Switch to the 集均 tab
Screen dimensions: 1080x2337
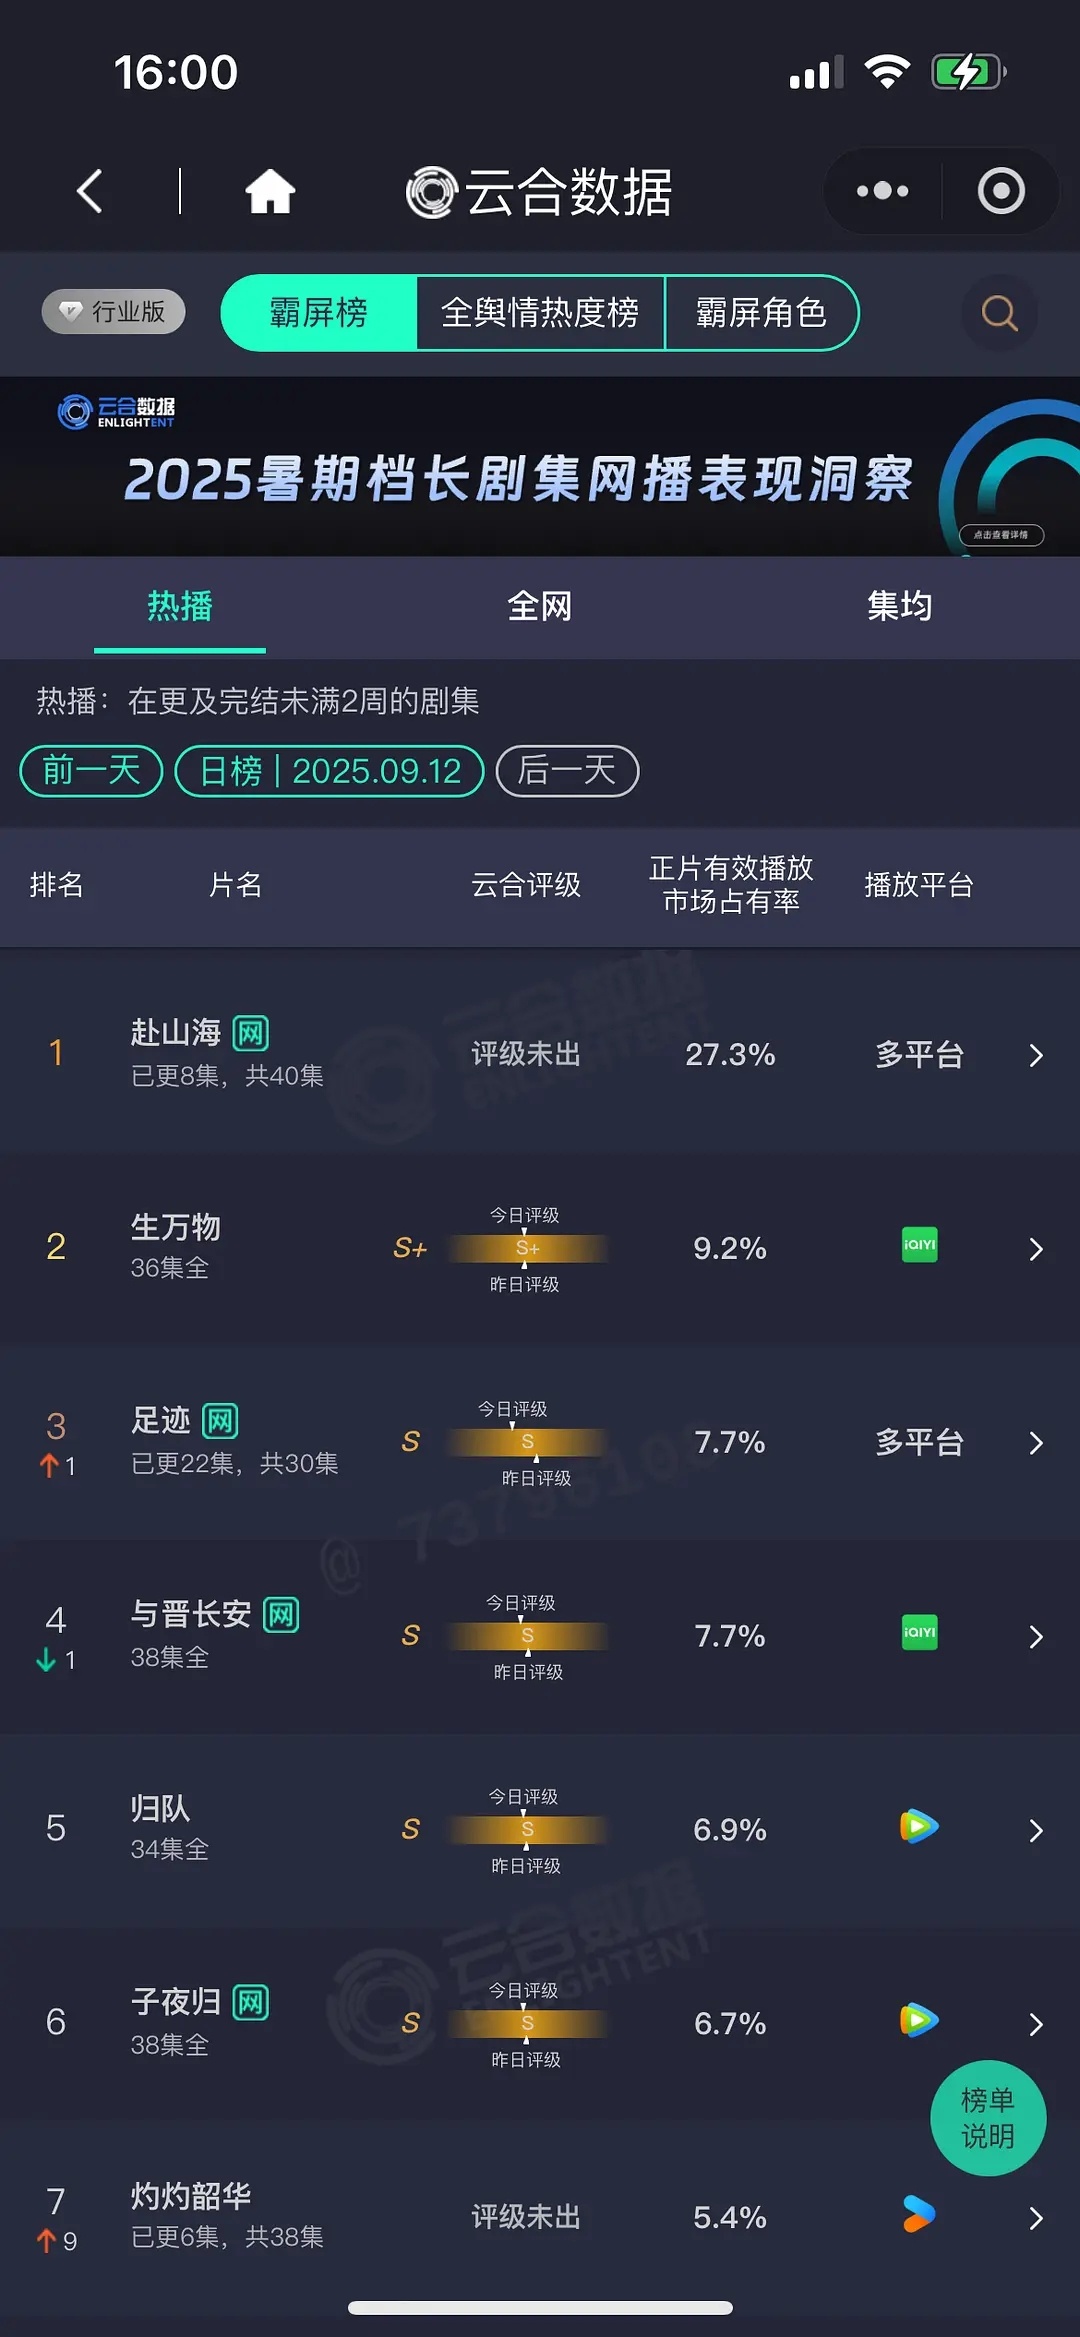pos(900,606)
